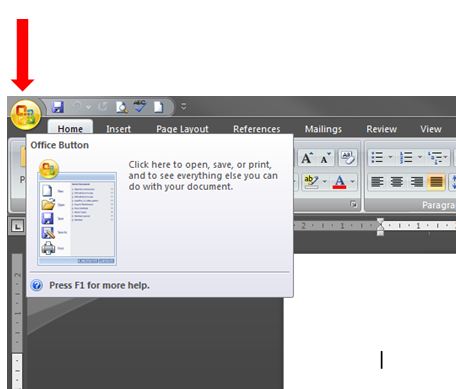This screenshot has height=389, width=456.
Task: Clear formatting with the eraser icon
Action: click(x=348, y=158)
